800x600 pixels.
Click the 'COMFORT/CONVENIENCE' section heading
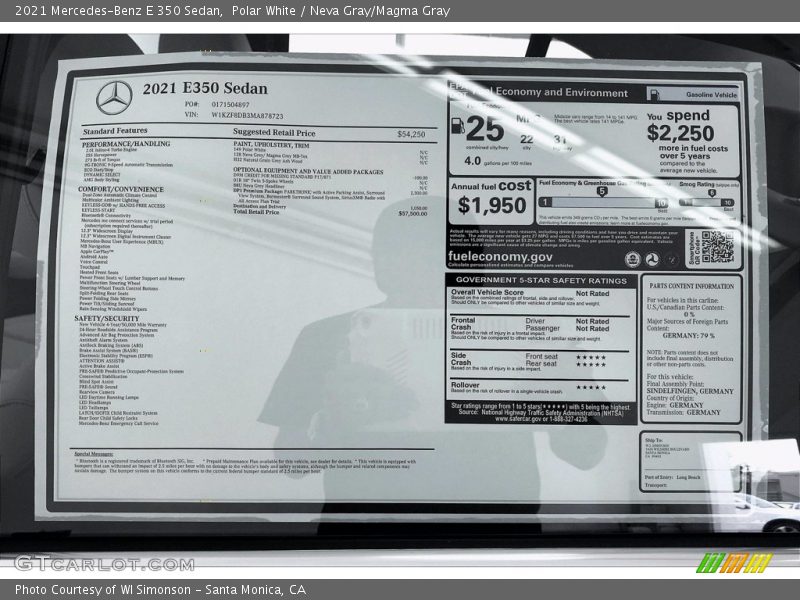[121, 189]
